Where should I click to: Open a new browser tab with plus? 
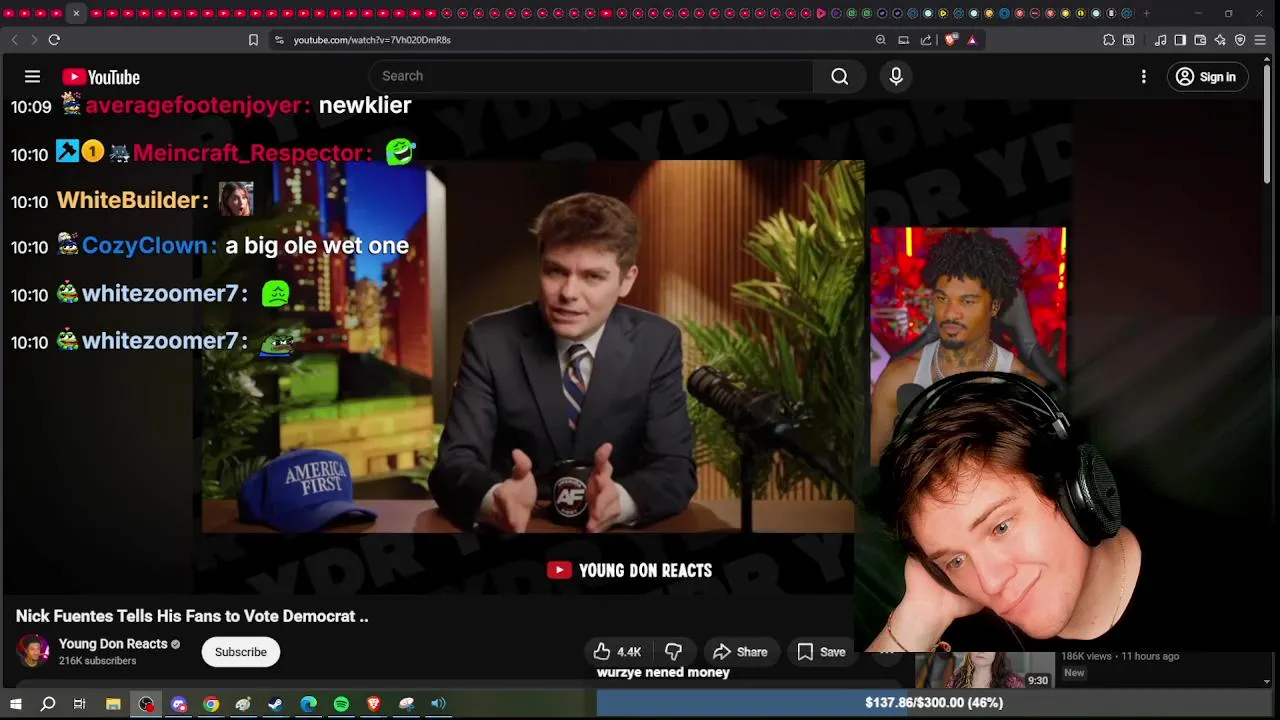click(1146, 13)
